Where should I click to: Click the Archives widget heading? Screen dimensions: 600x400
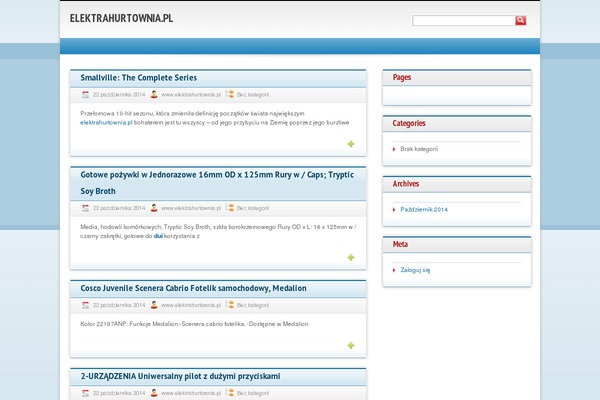click(x=406, y=184)
